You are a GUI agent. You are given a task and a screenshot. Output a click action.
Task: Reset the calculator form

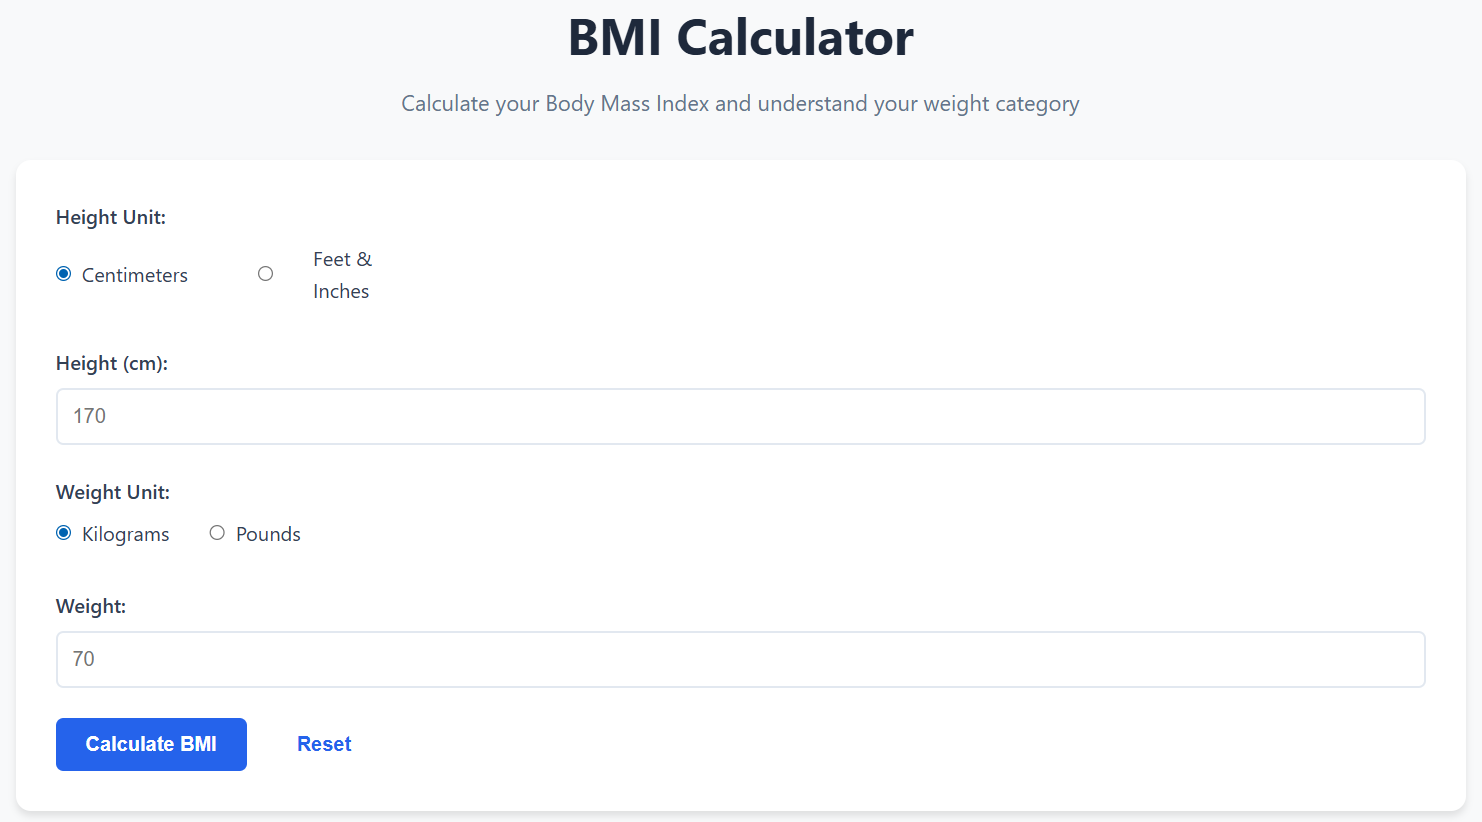(x=324, y=743)
